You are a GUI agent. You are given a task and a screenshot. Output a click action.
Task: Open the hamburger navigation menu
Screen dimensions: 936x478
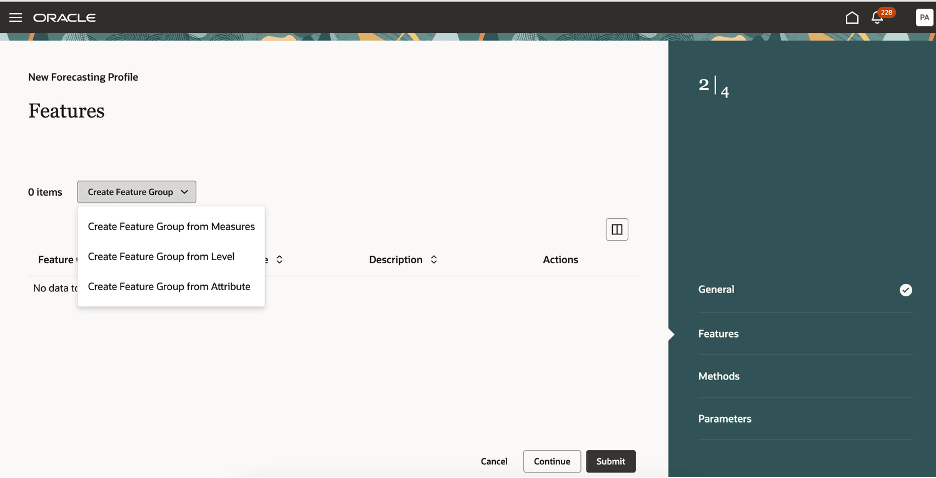tap(16, 18)
